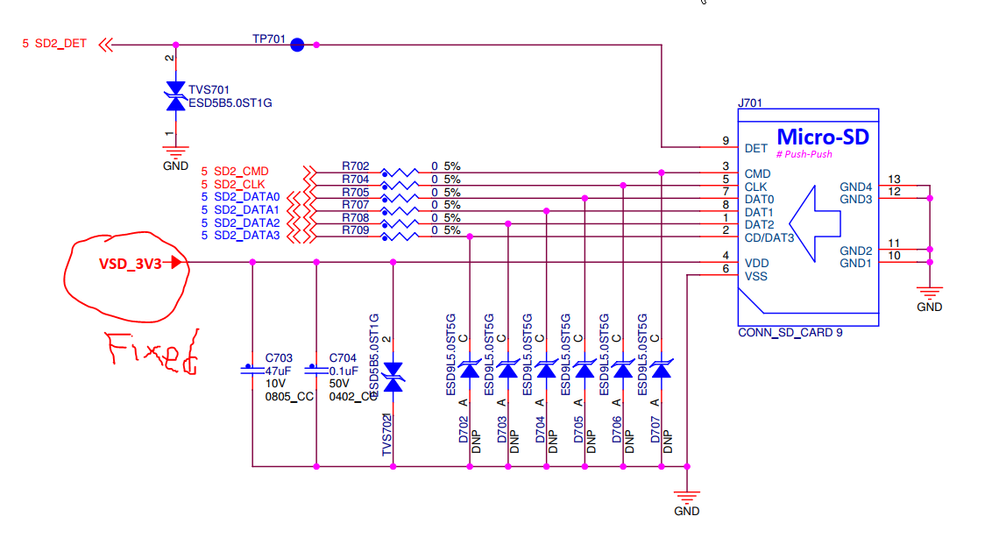Click the 47uF capacitor value

pos(278,371)
